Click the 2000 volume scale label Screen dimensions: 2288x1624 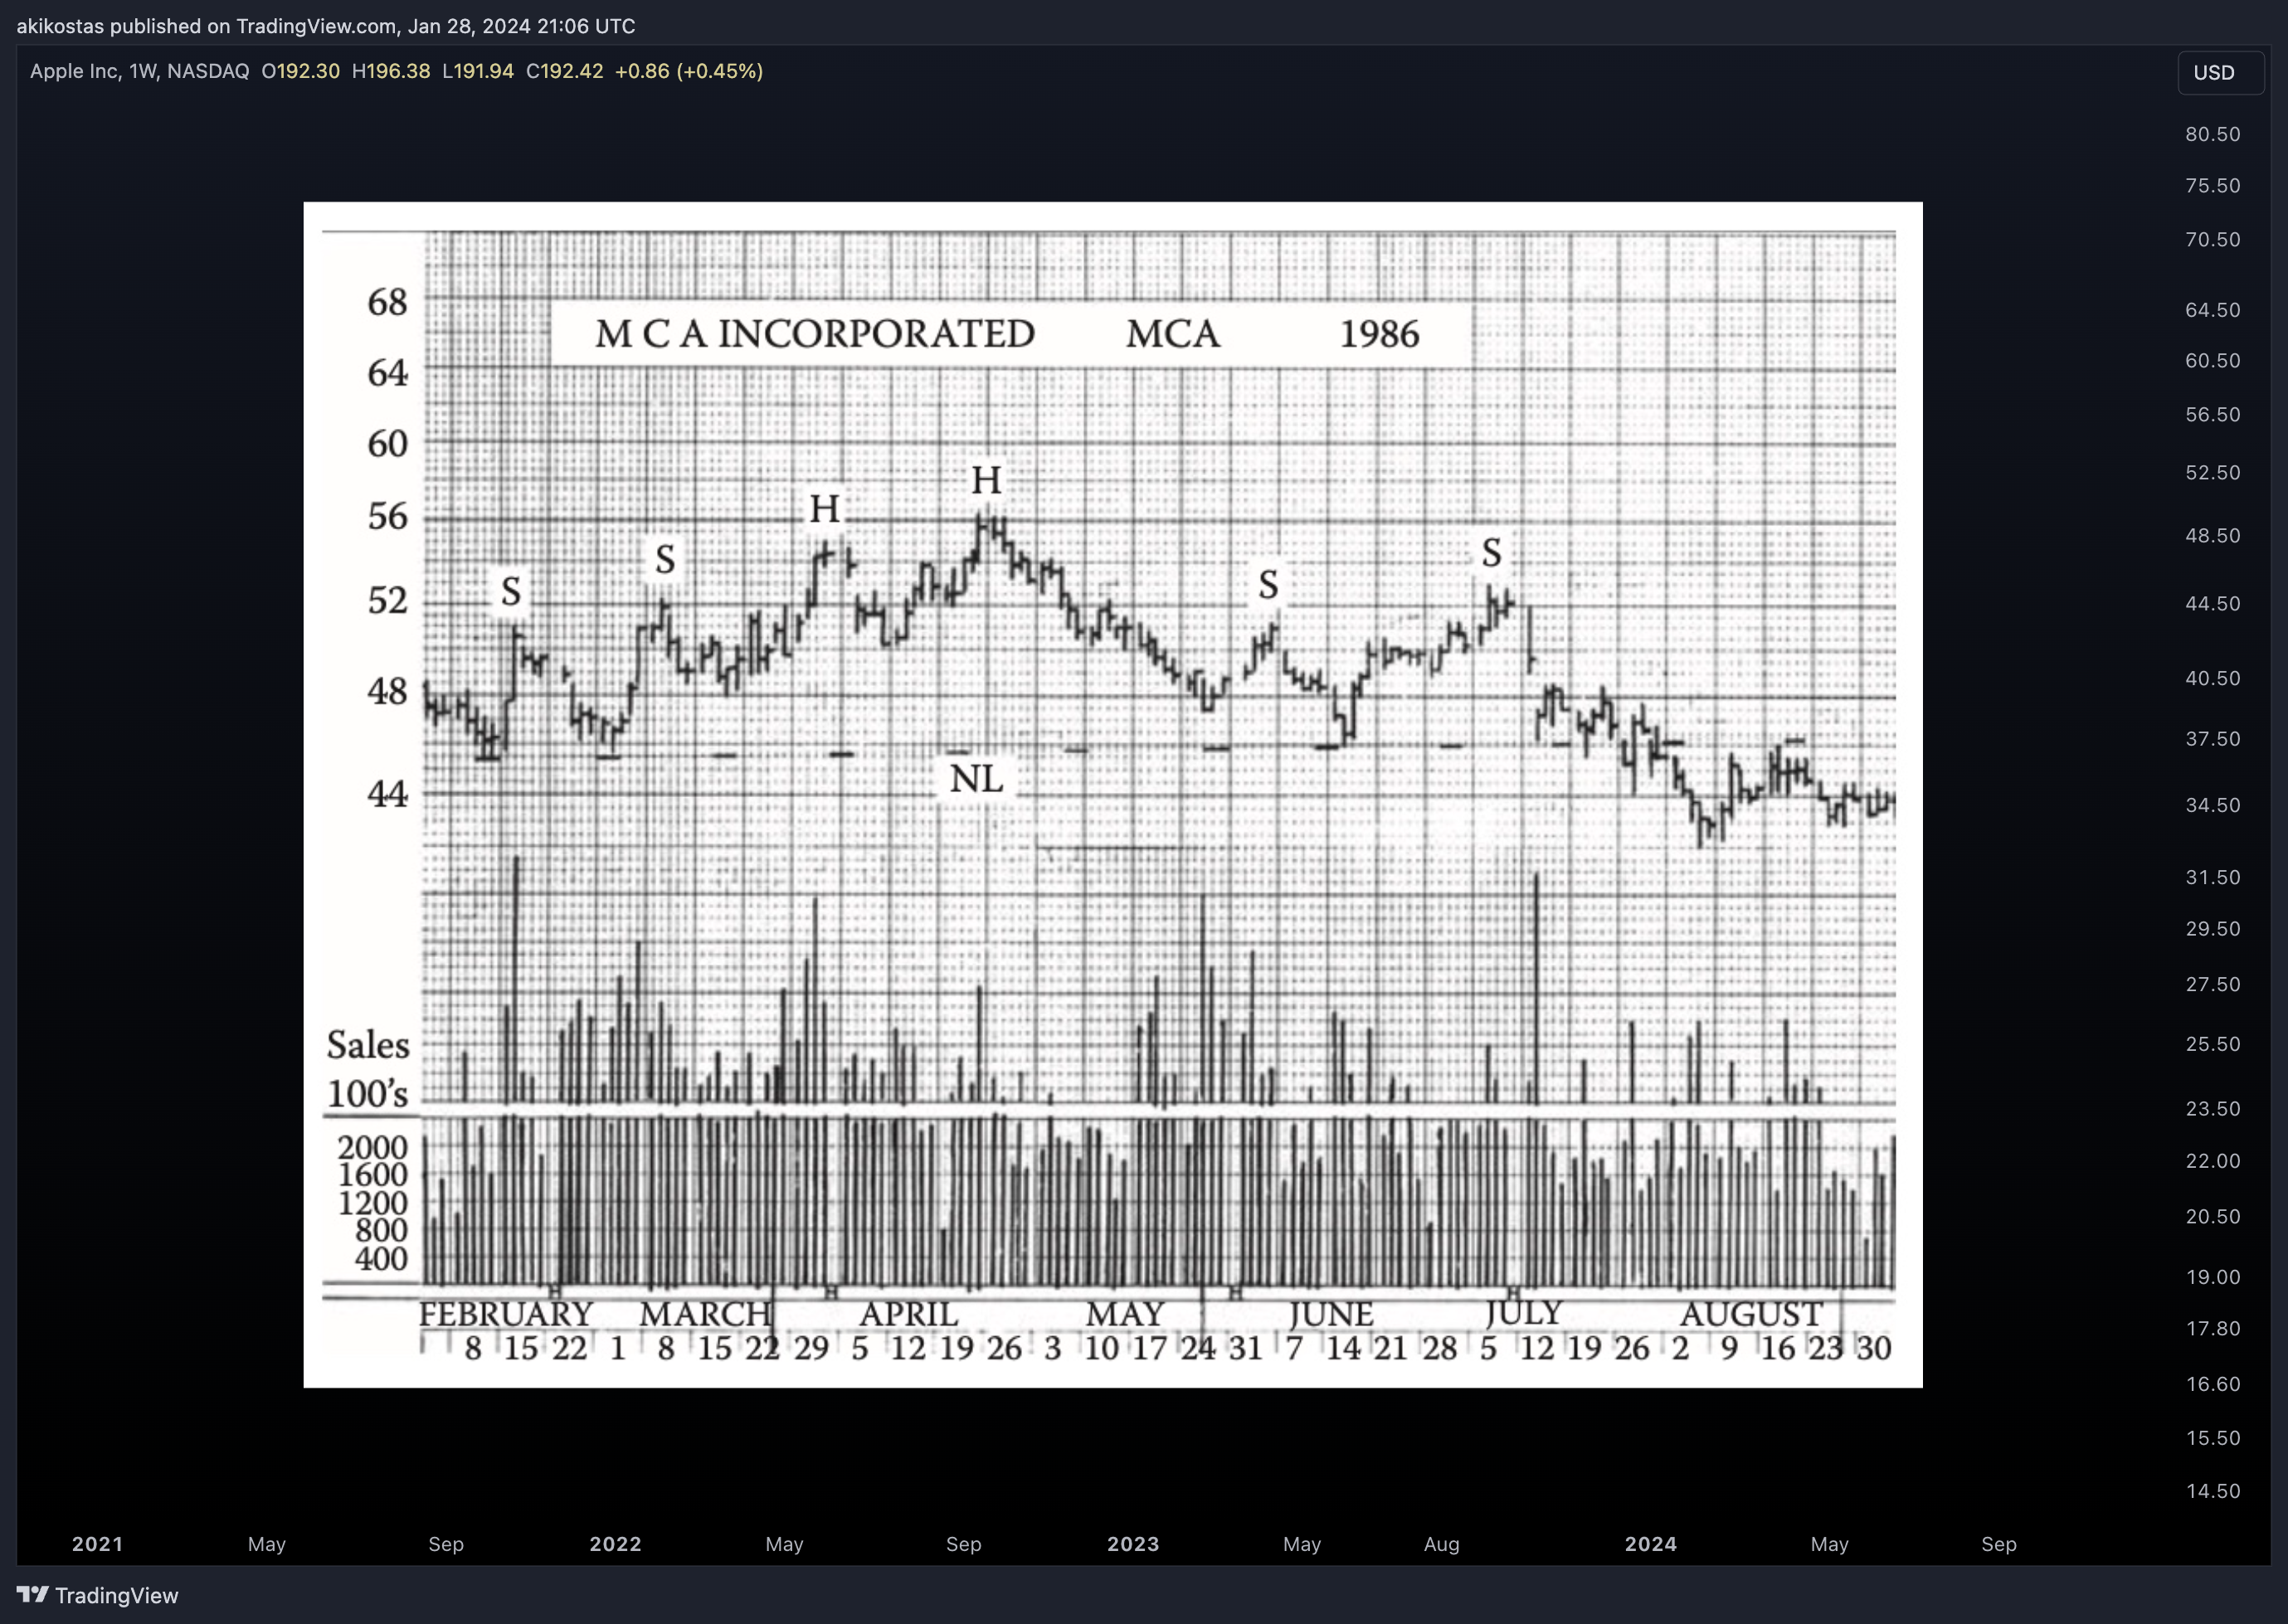372,1147
